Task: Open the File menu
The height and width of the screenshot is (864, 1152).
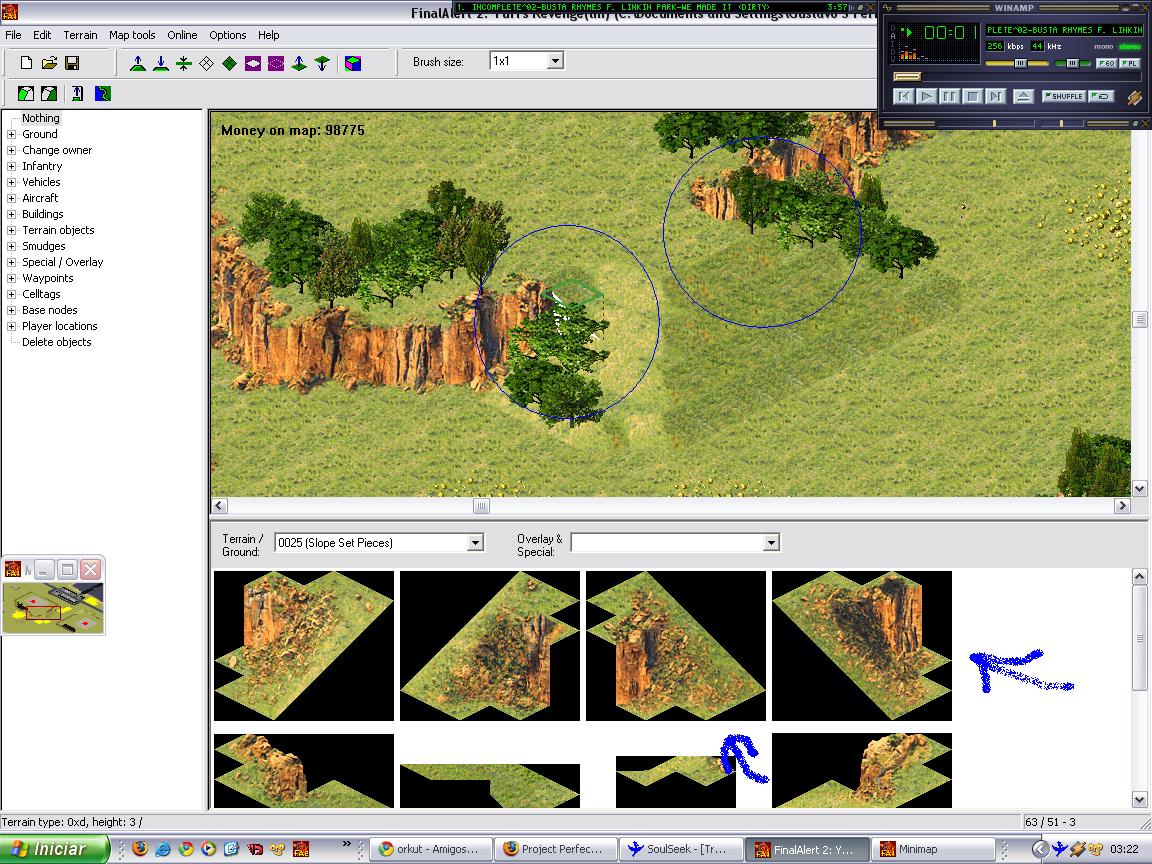Action: [13, 35]
